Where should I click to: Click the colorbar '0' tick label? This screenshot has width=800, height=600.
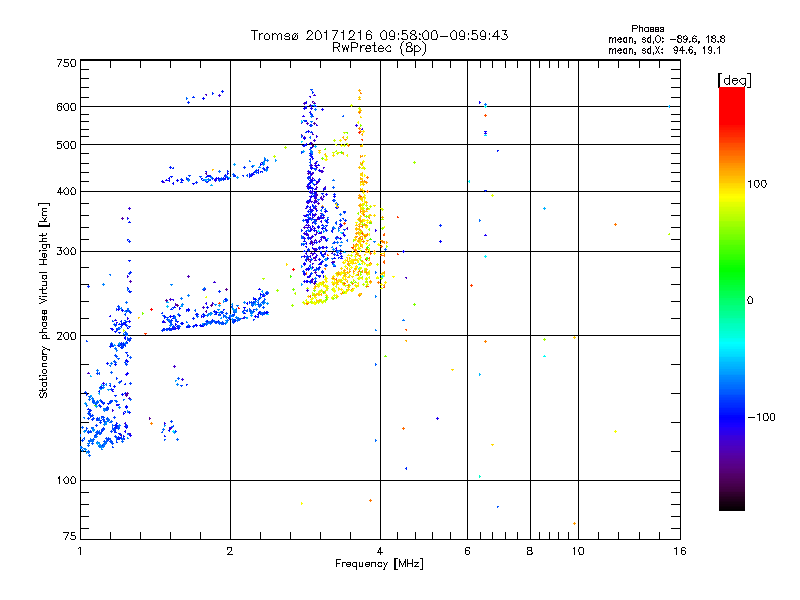[x=750, y=300]
